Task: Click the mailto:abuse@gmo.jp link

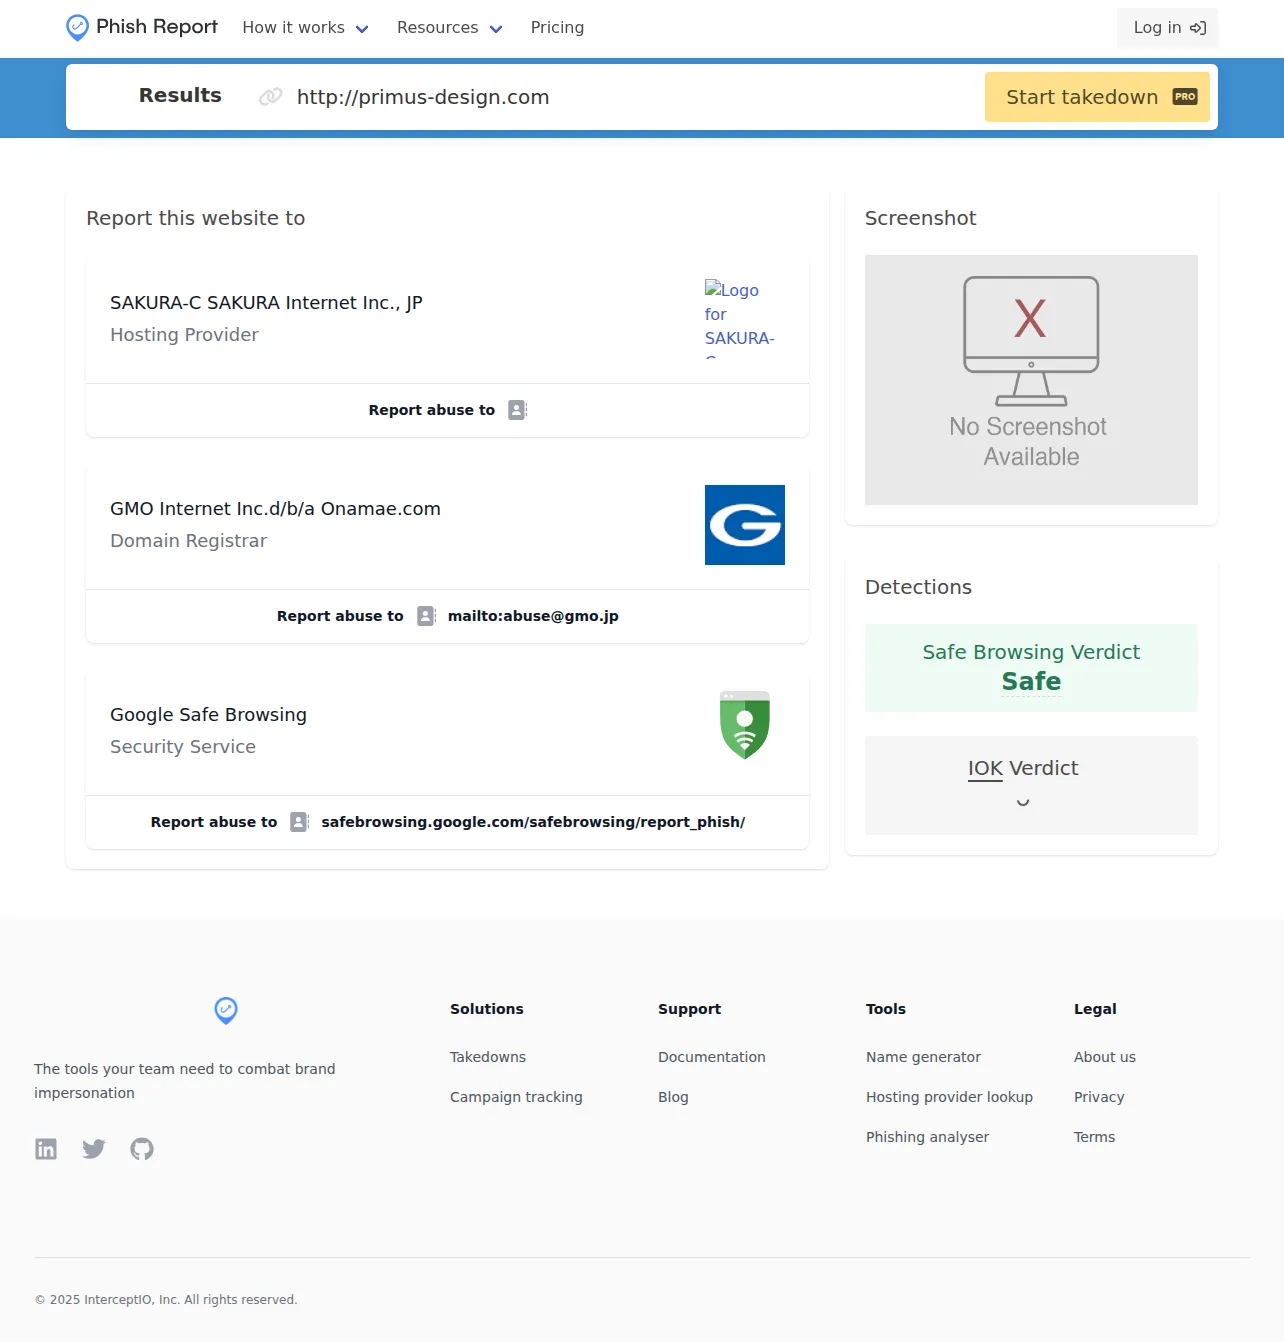Action: click(533, 616)
